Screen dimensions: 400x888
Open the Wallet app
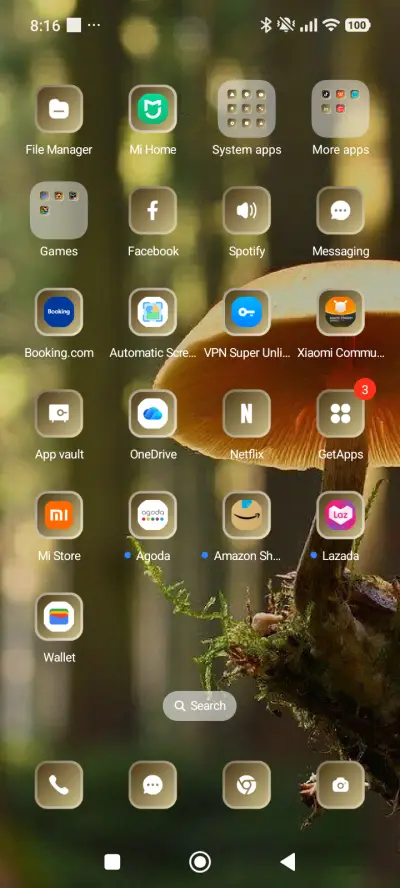pos(59,617)
